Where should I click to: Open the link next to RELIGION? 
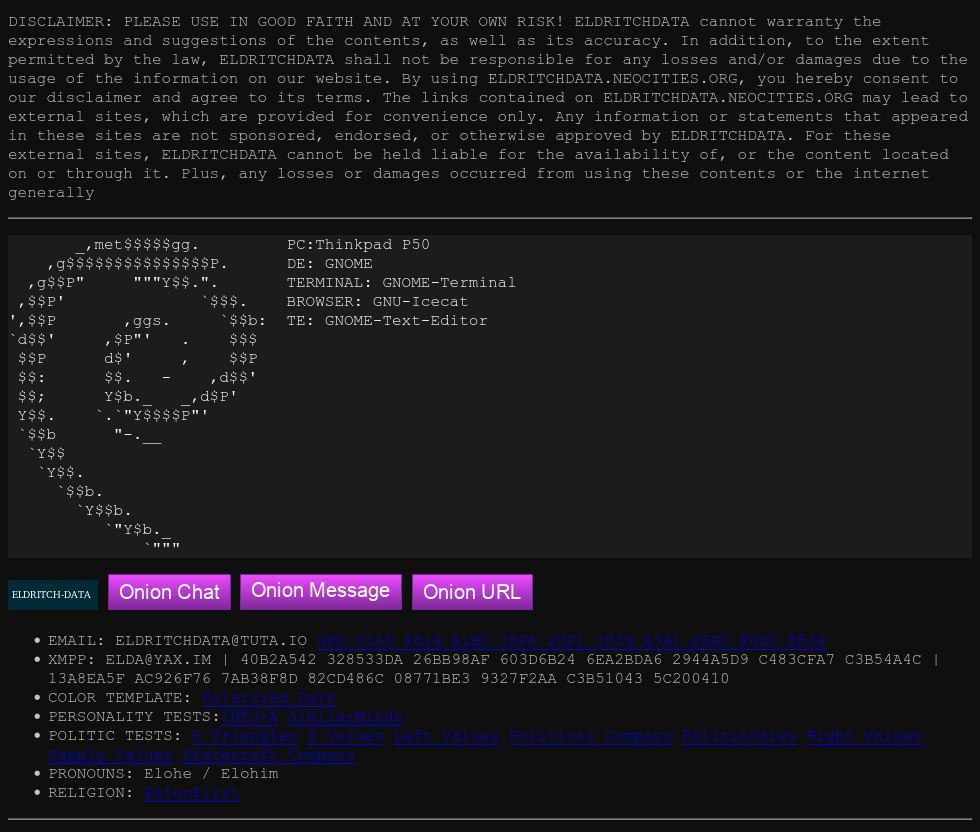point(191,793)
